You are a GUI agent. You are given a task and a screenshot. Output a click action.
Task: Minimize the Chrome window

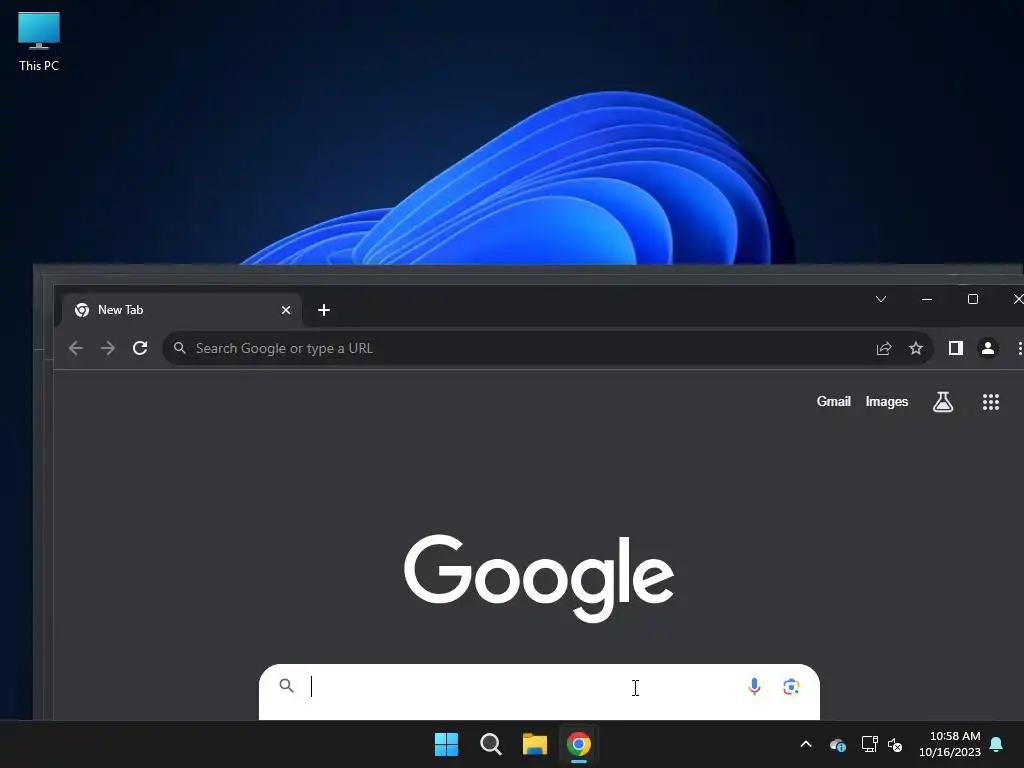927,299
